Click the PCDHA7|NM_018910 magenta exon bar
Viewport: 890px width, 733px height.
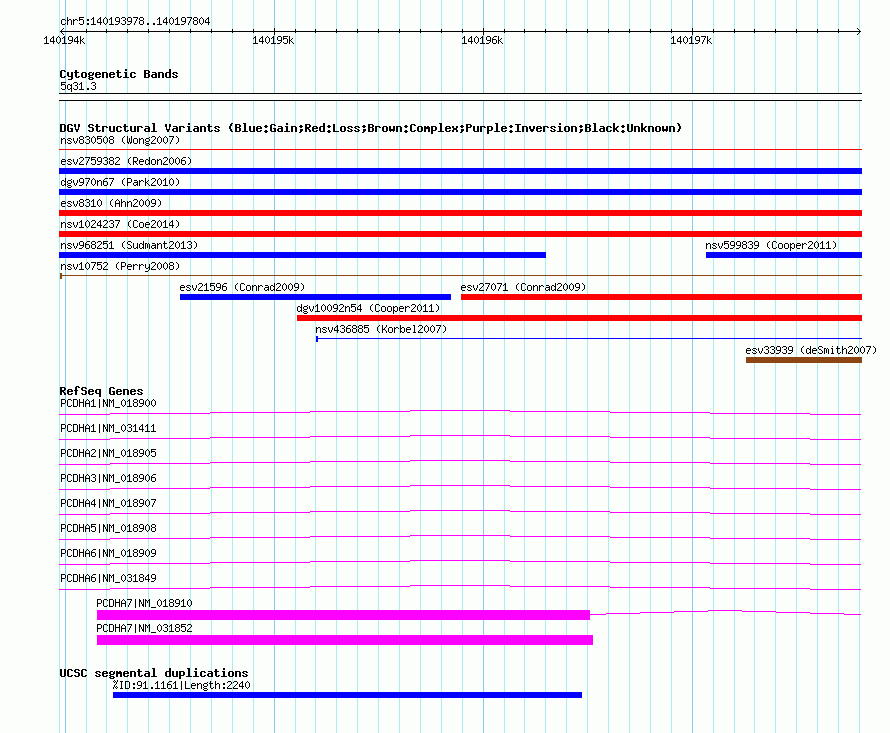point(343,615)
